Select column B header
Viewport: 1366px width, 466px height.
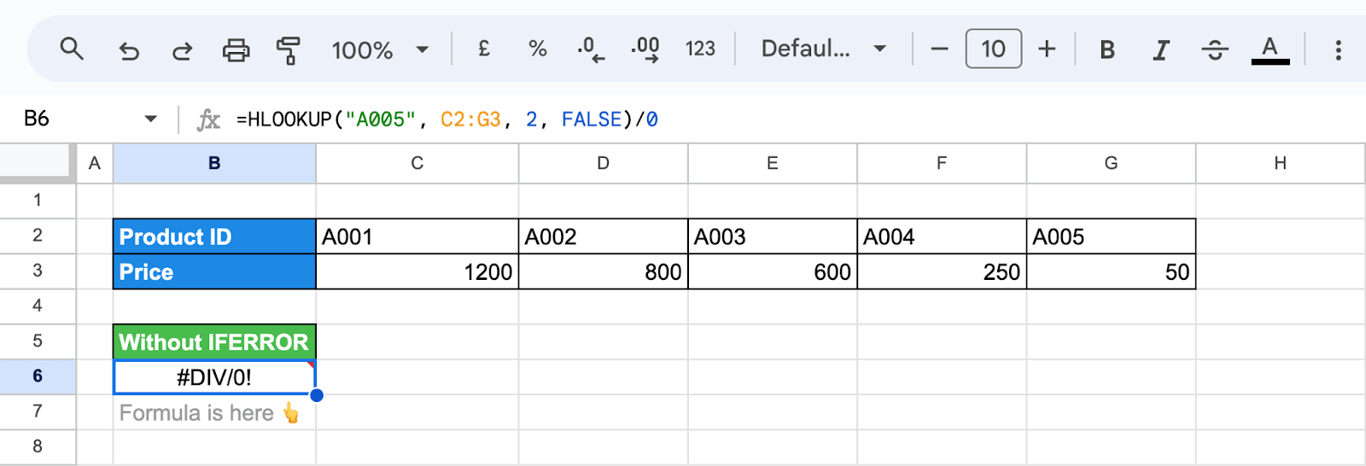click(215, 164)
